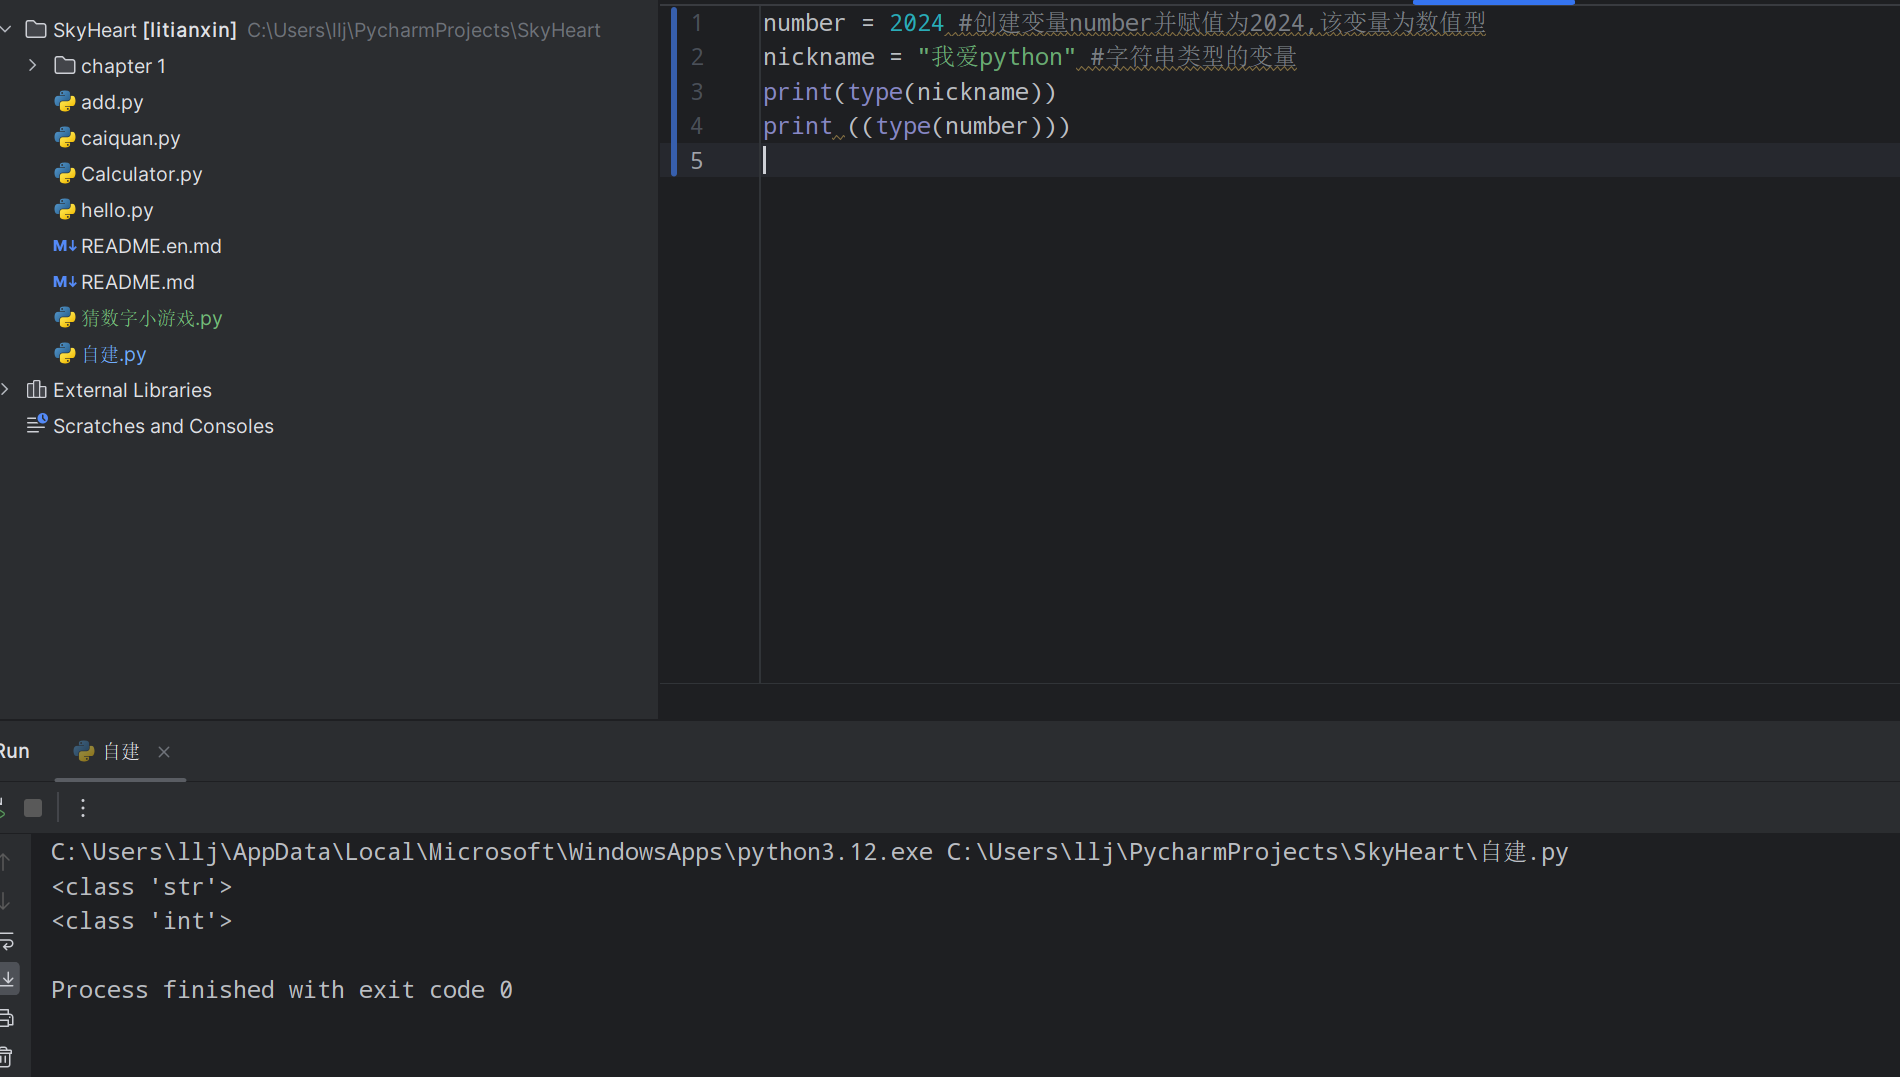The height and width of the screenshot is (1077, 1900).
Task: Click the comment #字符串类型的变量
Action: pos(1193,57)
